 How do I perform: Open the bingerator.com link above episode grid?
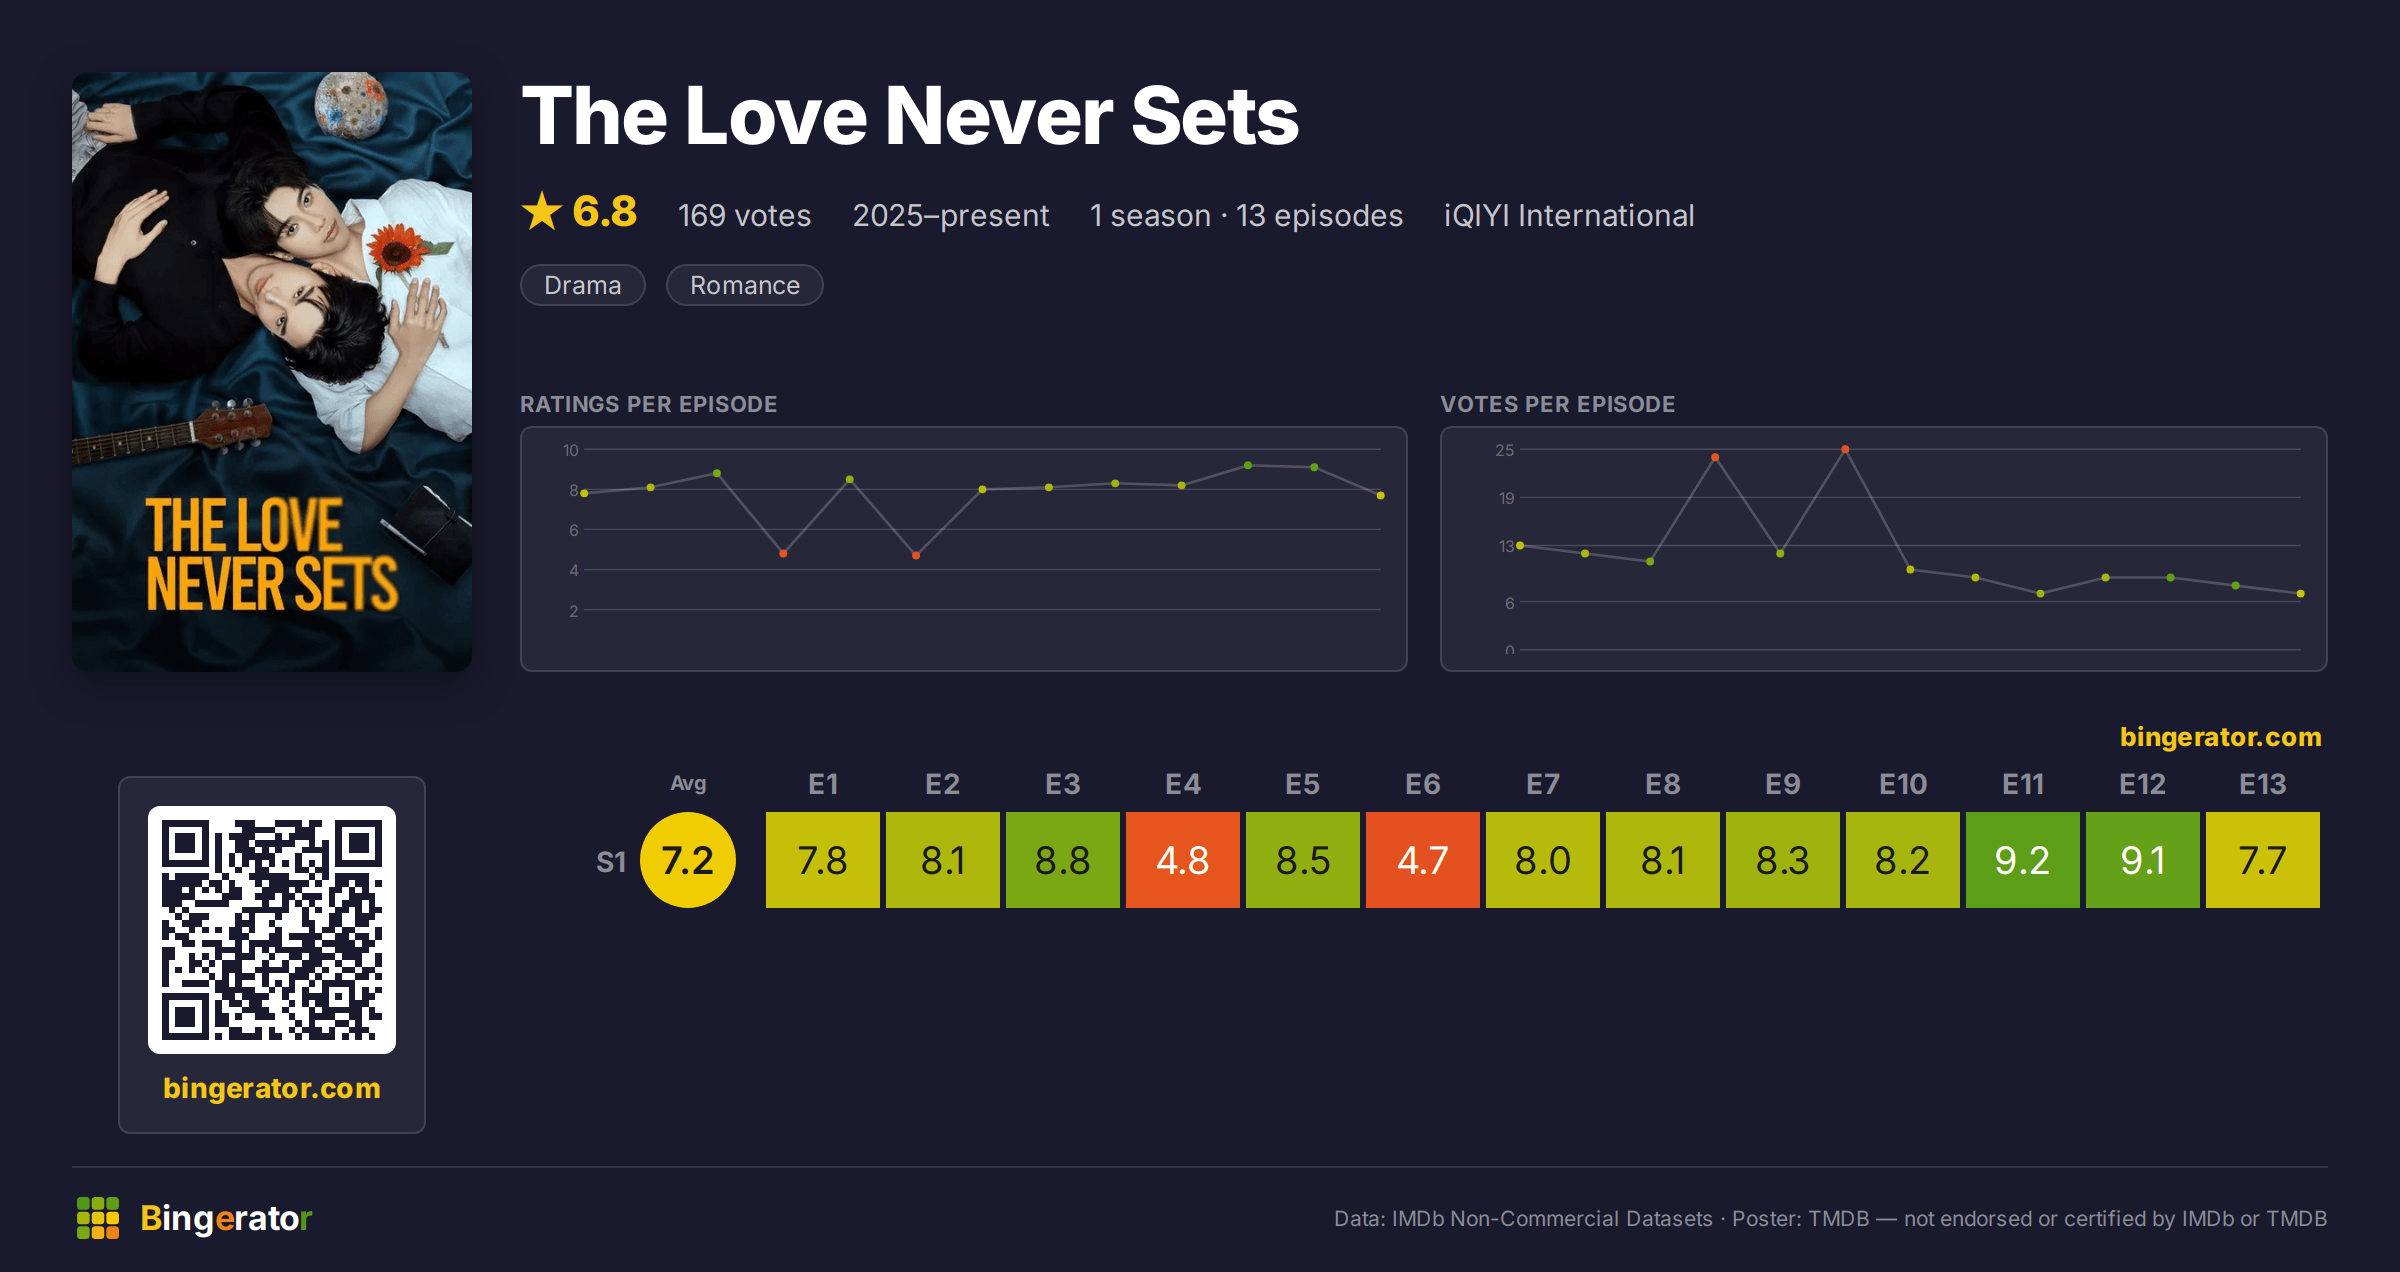[x=2220, y=737]
